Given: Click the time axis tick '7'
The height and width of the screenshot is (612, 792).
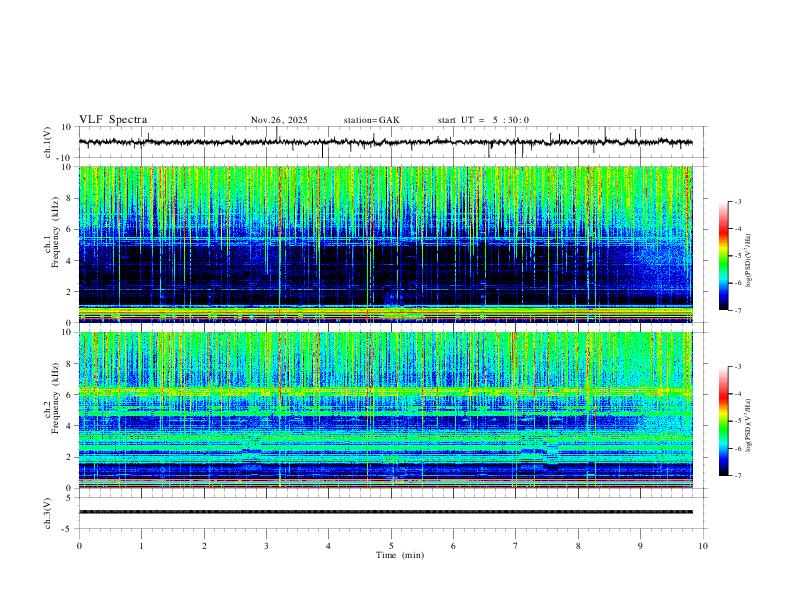Looking at the screenshot, I should [x=516, y=546].
